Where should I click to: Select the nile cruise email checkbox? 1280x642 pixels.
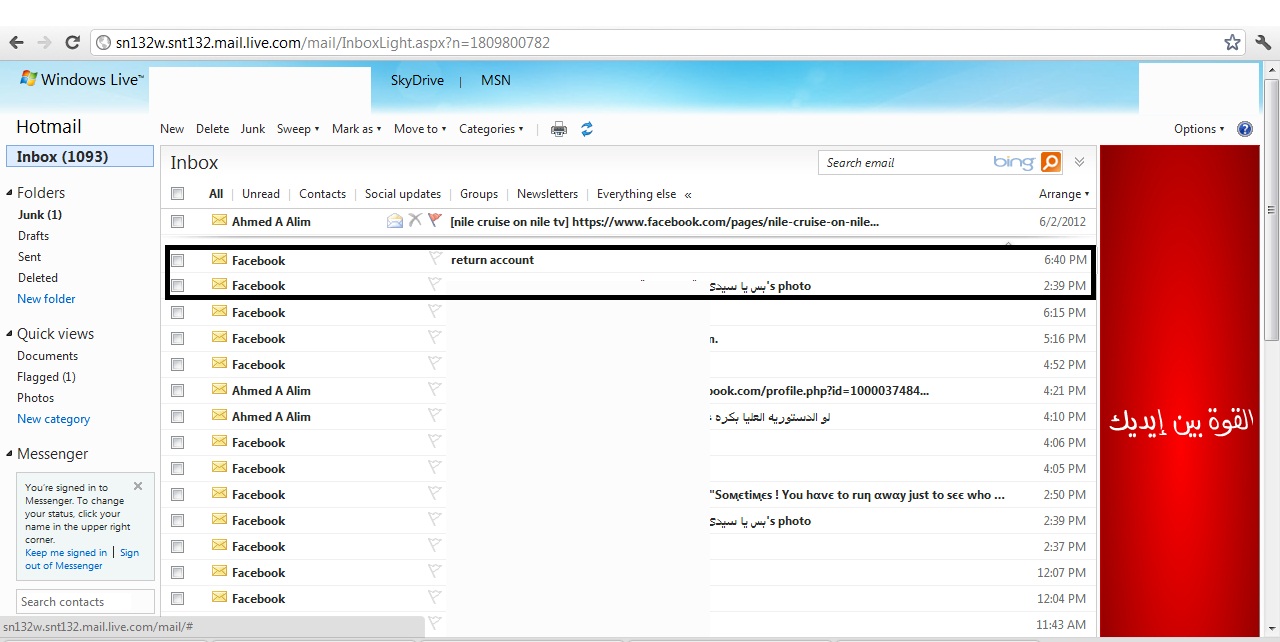(x=177, y=222)
